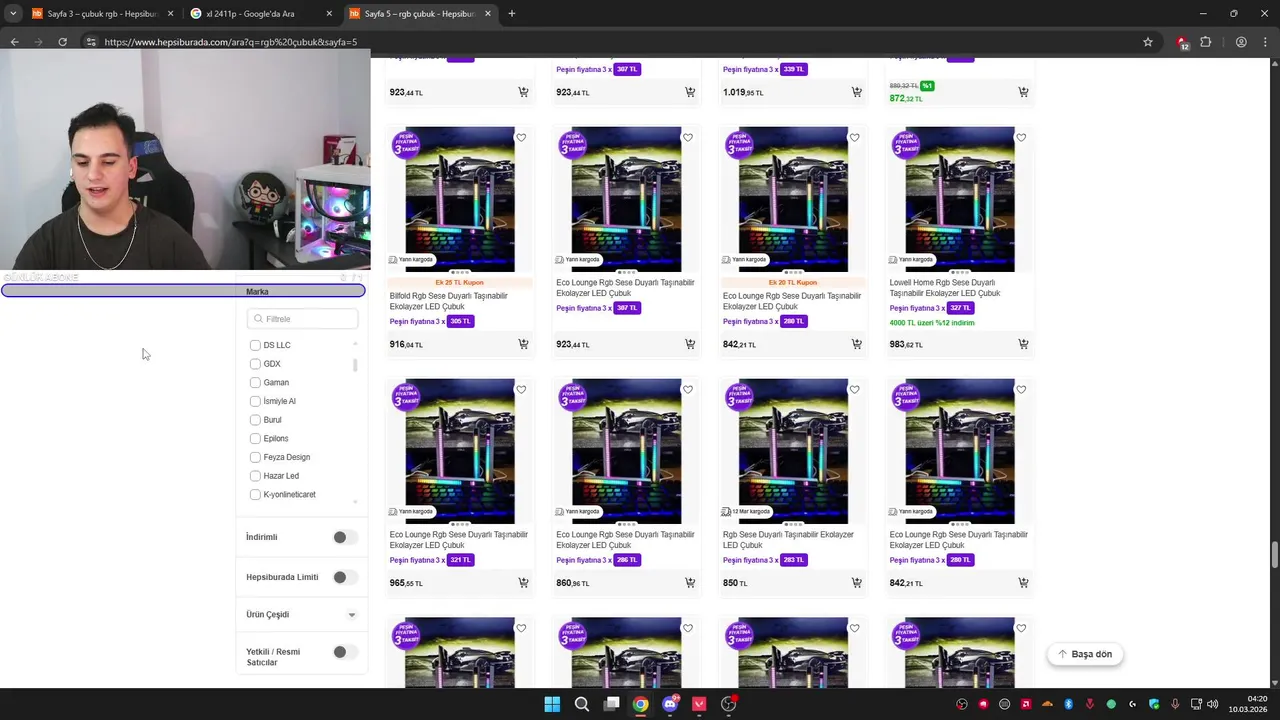View site information icon in address bar
The width and height of the screenshot is (1280, 720).
click(91, 42)
